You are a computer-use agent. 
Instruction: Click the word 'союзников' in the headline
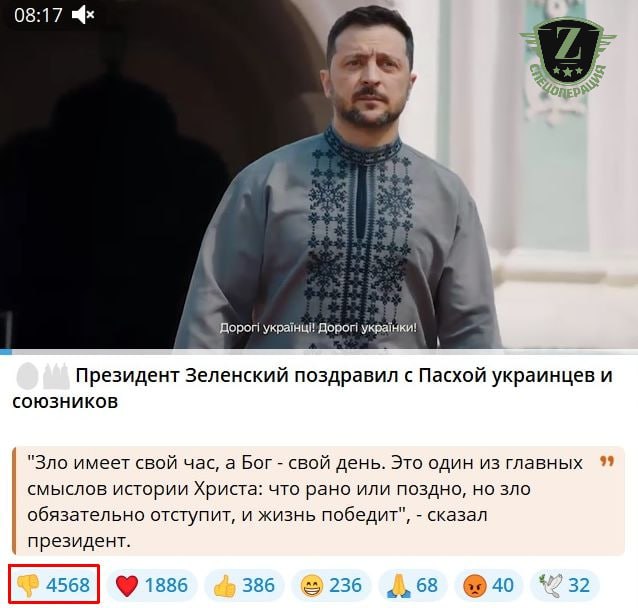65,402
